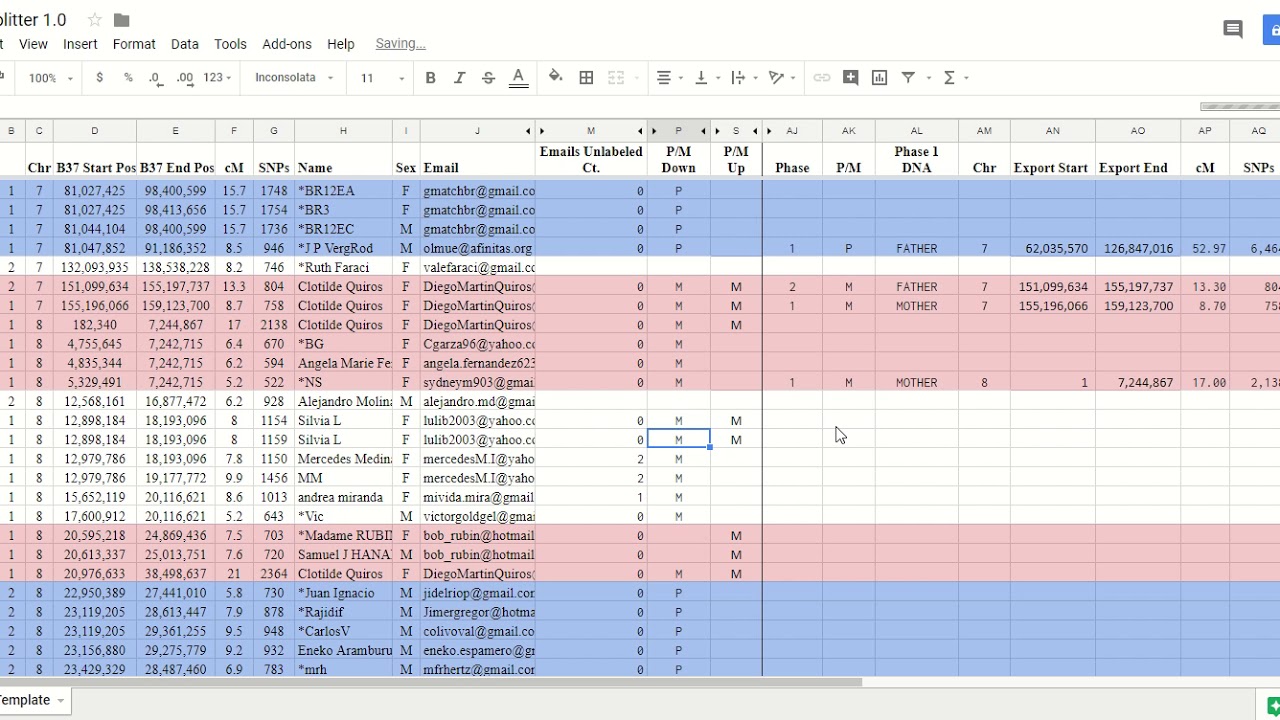This screenshot has width=1280, height=720.
Task: Open the fill color bucket
Action: pyautogui.click(x=556, y=77)
